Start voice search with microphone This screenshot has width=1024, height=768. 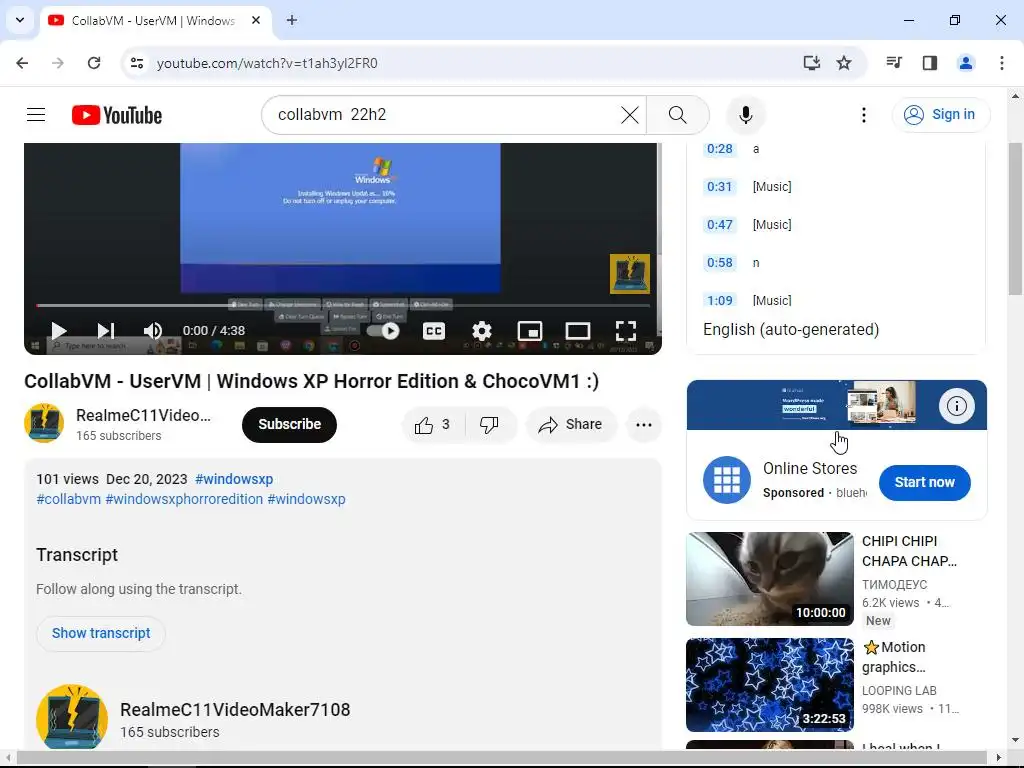(x=745, y=115)
